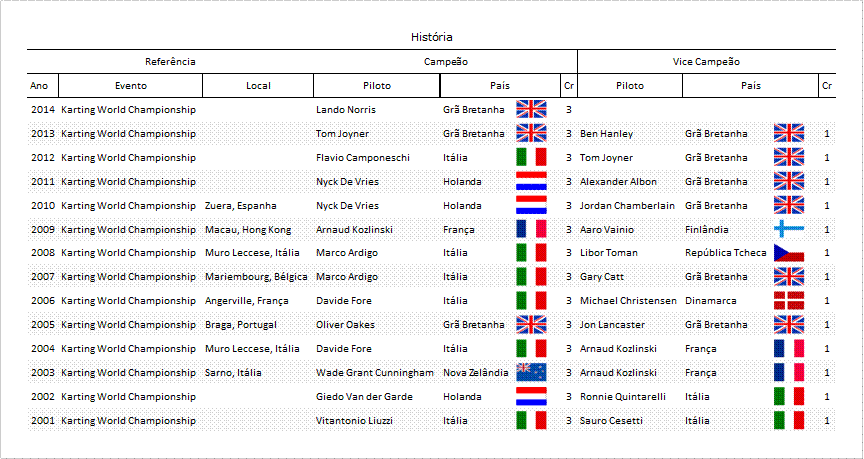Select the Evento column header

click(x=131, y=85)
